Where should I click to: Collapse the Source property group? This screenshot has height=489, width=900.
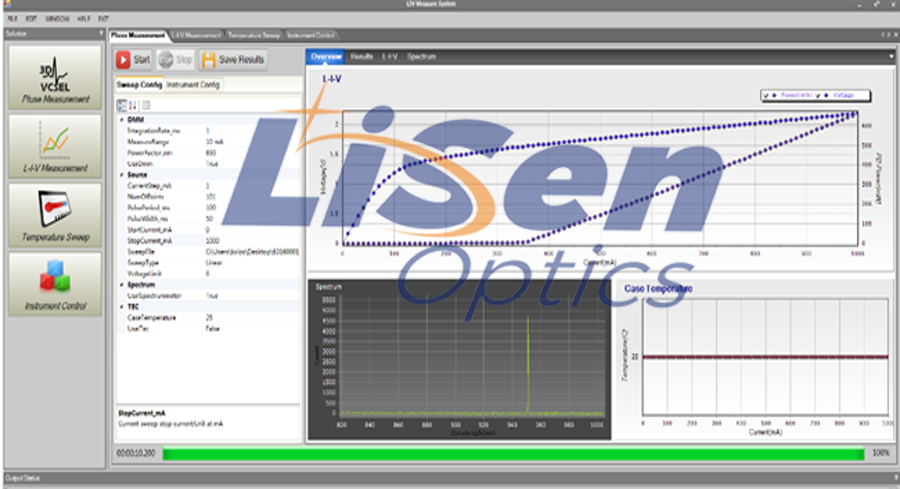(122, 174)
